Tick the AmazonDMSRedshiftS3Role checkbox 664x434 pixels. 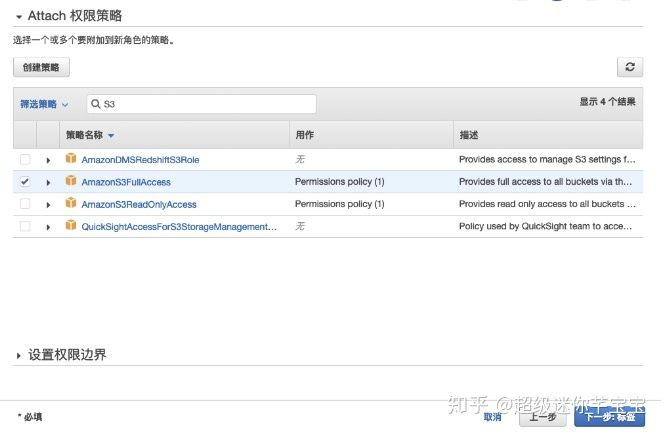25,160
